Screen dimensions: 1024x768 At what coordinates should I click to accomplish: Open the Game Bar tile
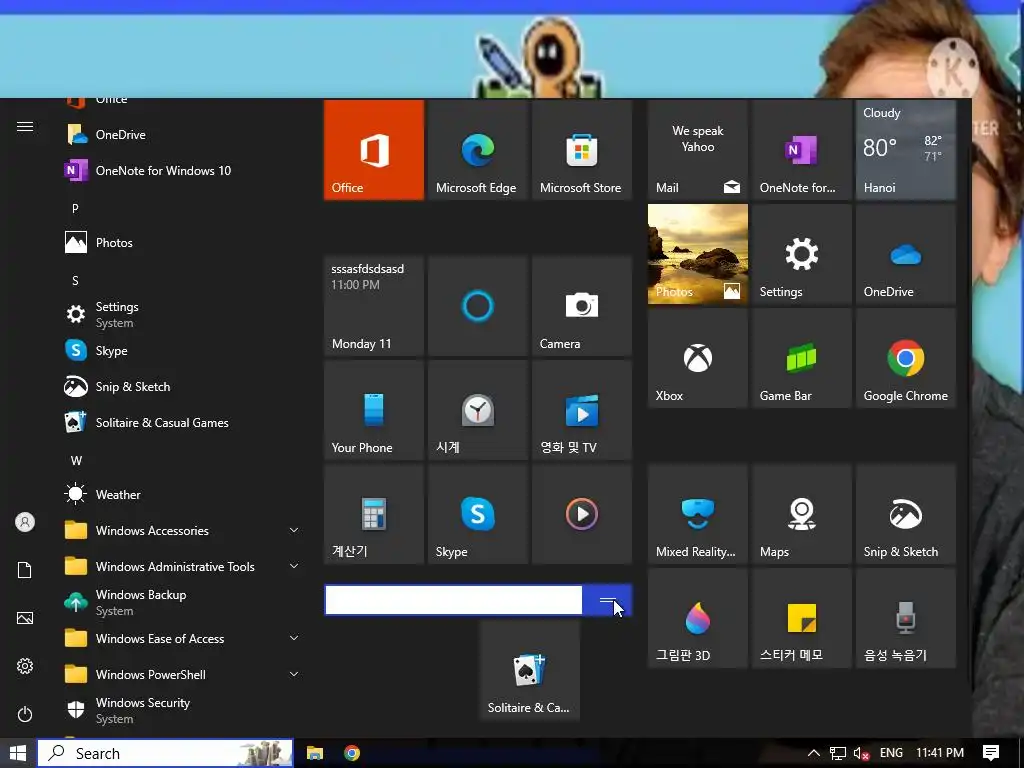coord(801,358)
